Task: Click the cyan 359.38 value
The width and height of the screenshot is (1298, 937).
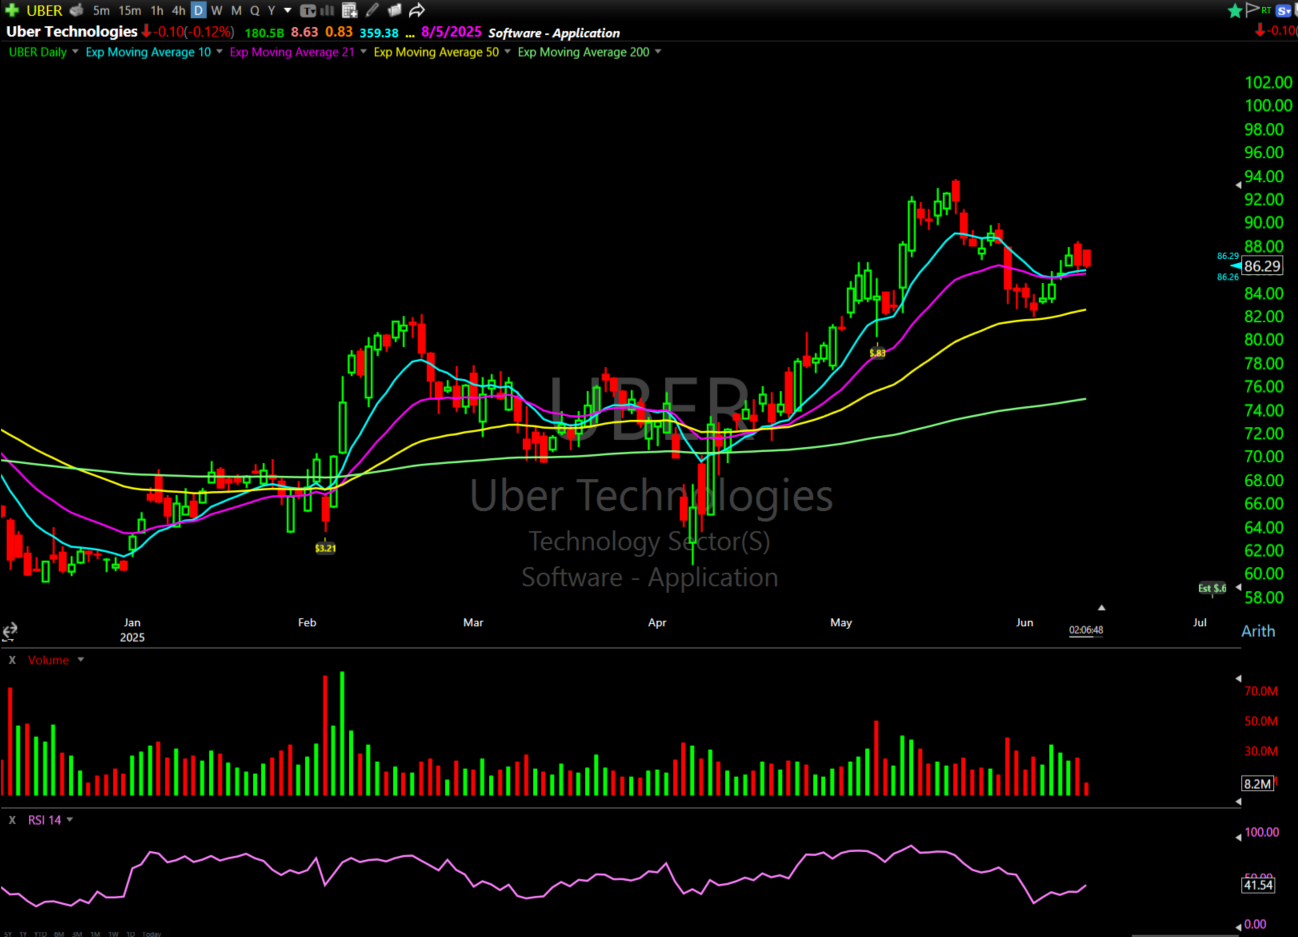Action: click(x=379, y=32)
